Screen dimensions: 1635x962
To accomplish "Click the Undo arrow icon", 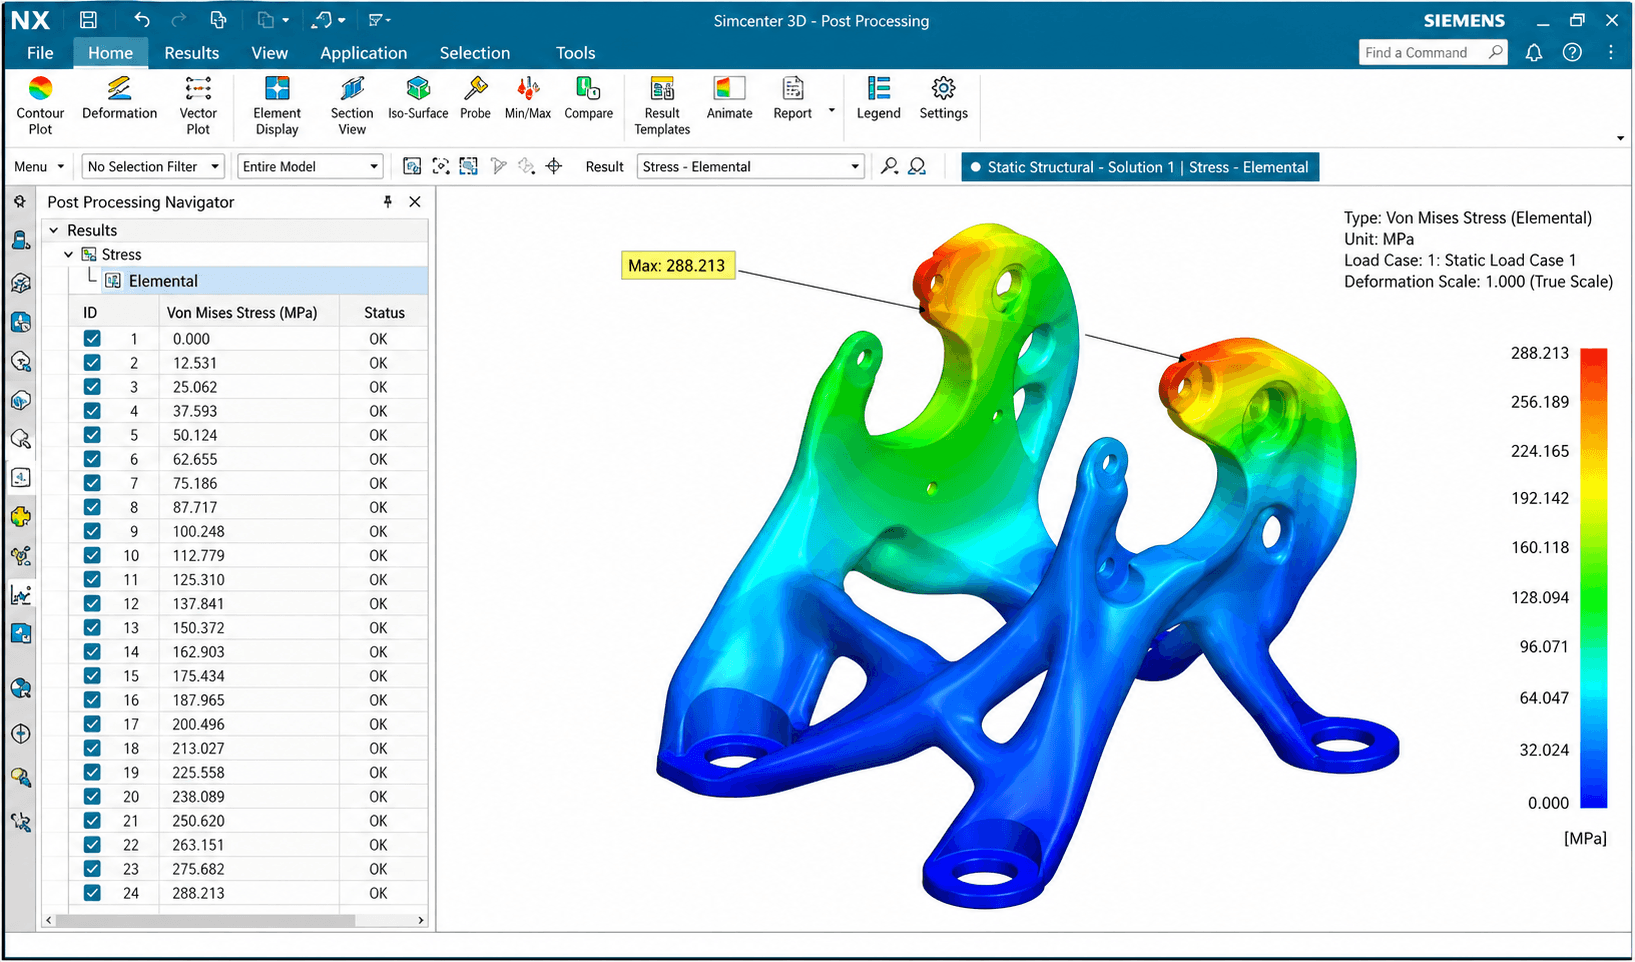I will (x=142, y=20).
